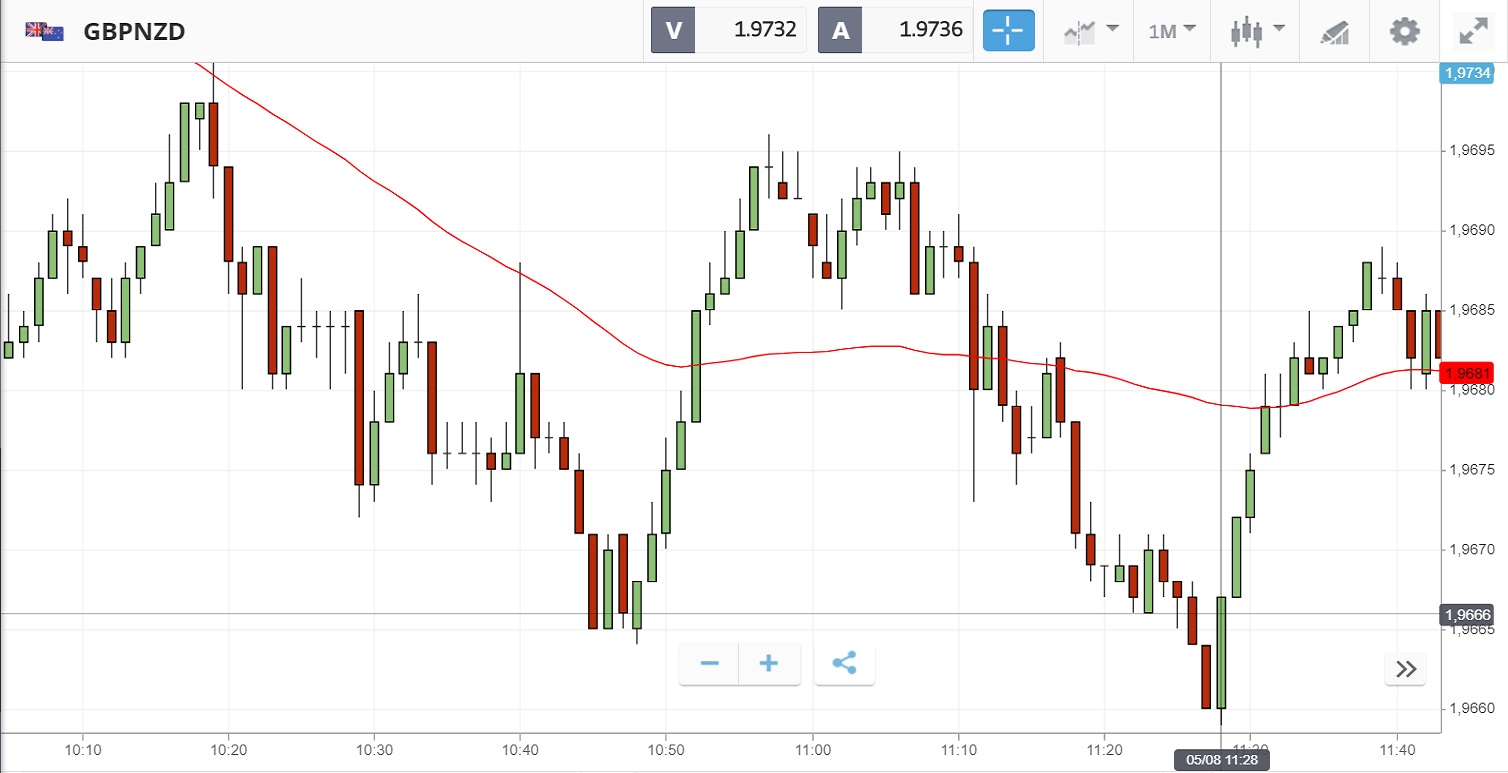Click the A buy price button 1.9736

pyautogui.click(x=894, y=30)
